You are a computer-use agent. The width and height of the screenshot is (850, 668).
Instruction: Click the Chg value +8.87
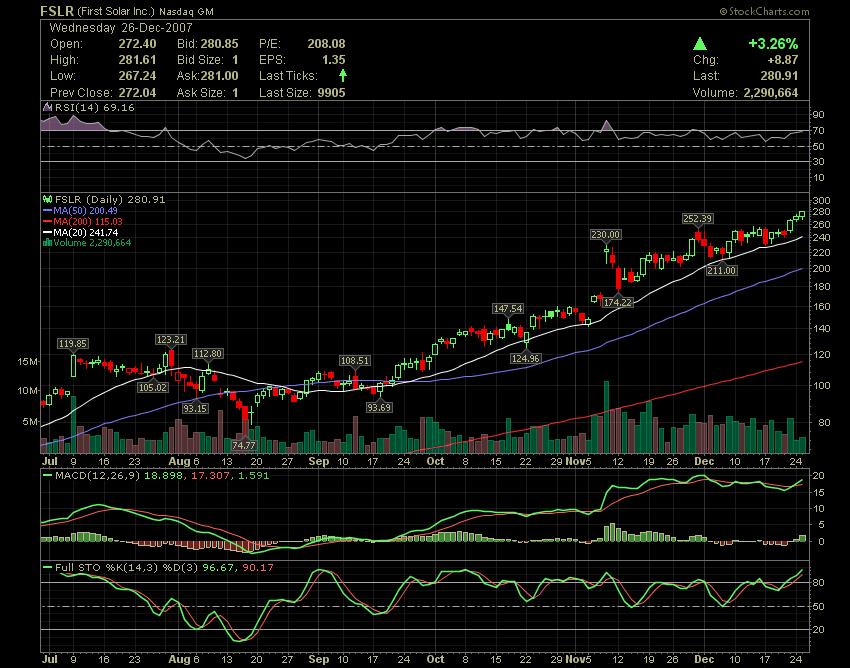(x=782, y=60)
